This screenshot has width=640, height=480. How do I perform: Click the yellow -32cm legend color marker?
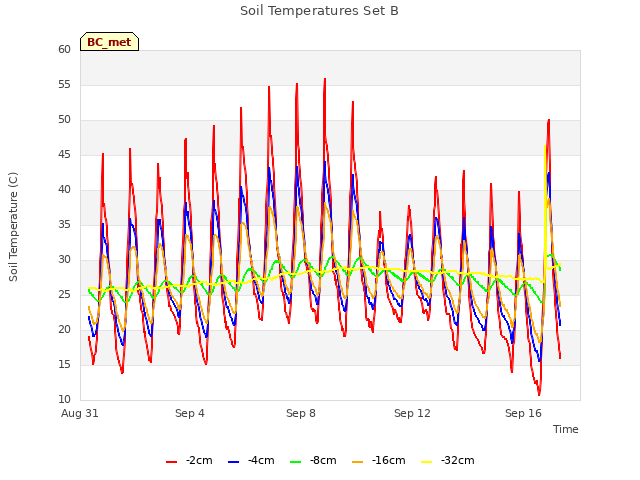pos(427,462)
